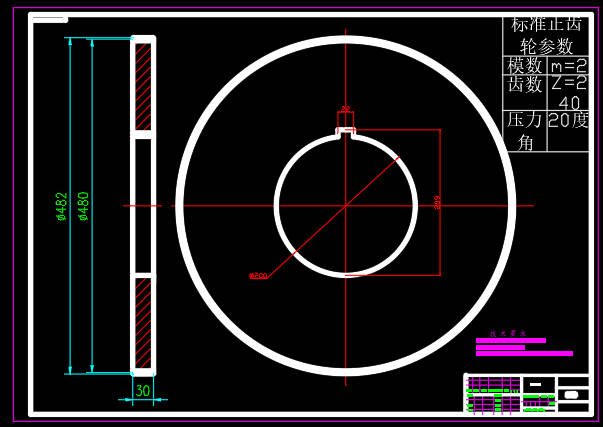Click the magenta 技术要求 heading
This screenshot has width=603, height=427.
click(508, 333)
